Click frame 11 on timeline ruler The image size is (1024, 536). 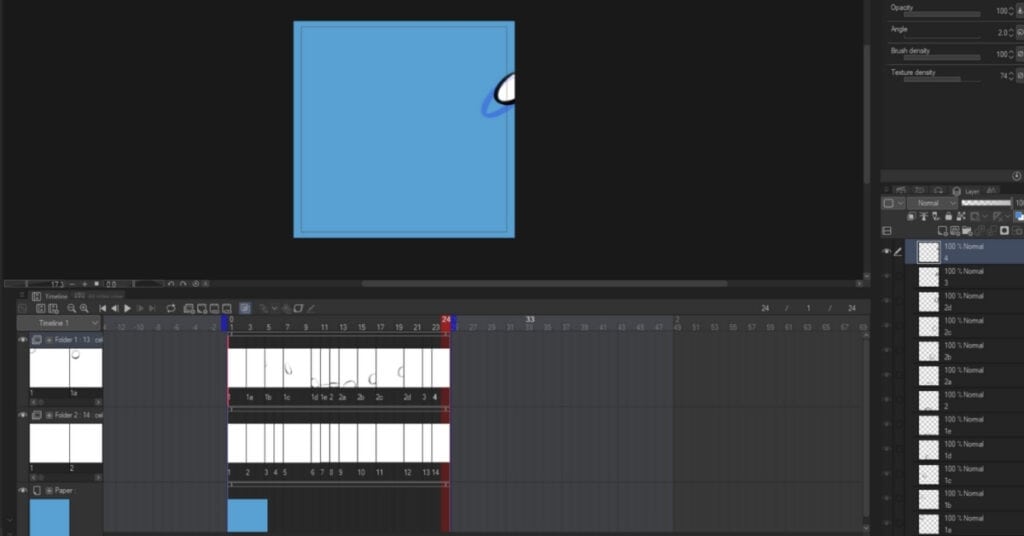[325, 327]
